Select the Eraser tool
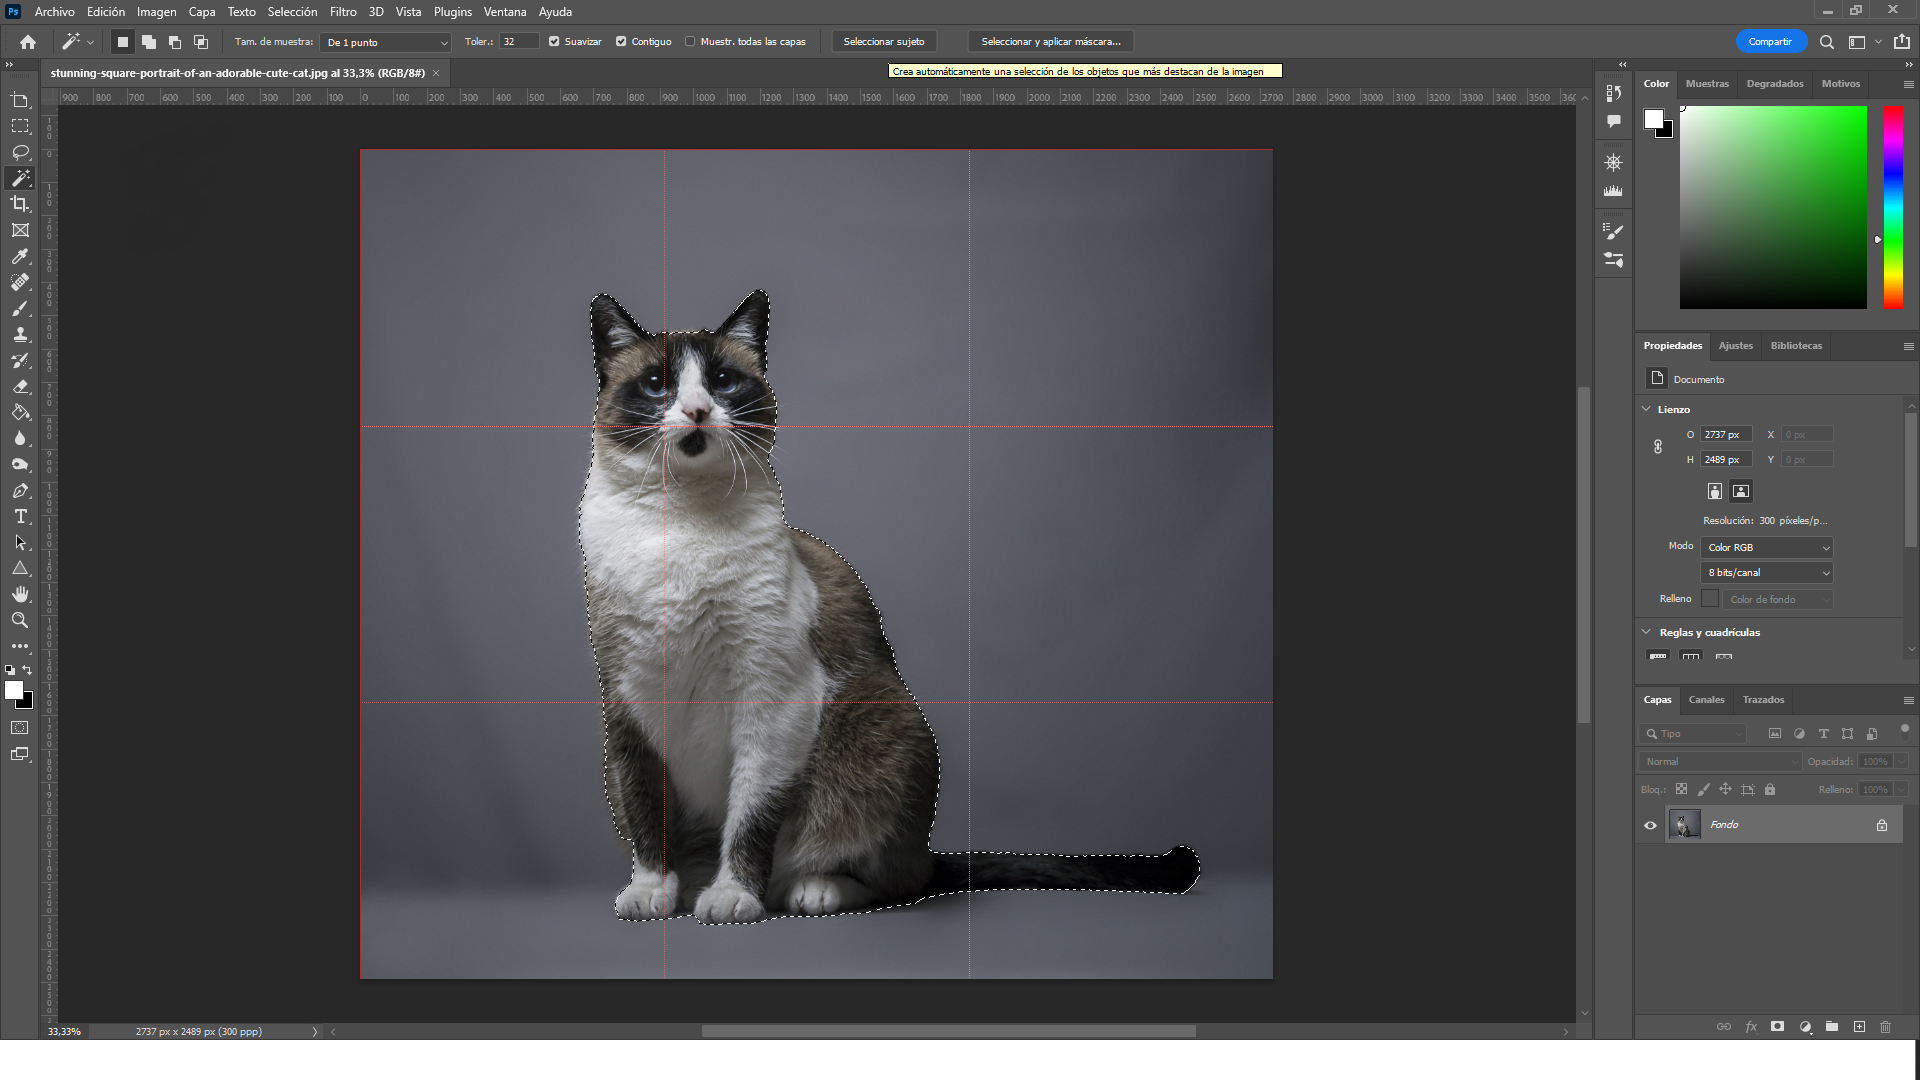The height and width of the screenshot is (1080, 1920). pos(20,387)
